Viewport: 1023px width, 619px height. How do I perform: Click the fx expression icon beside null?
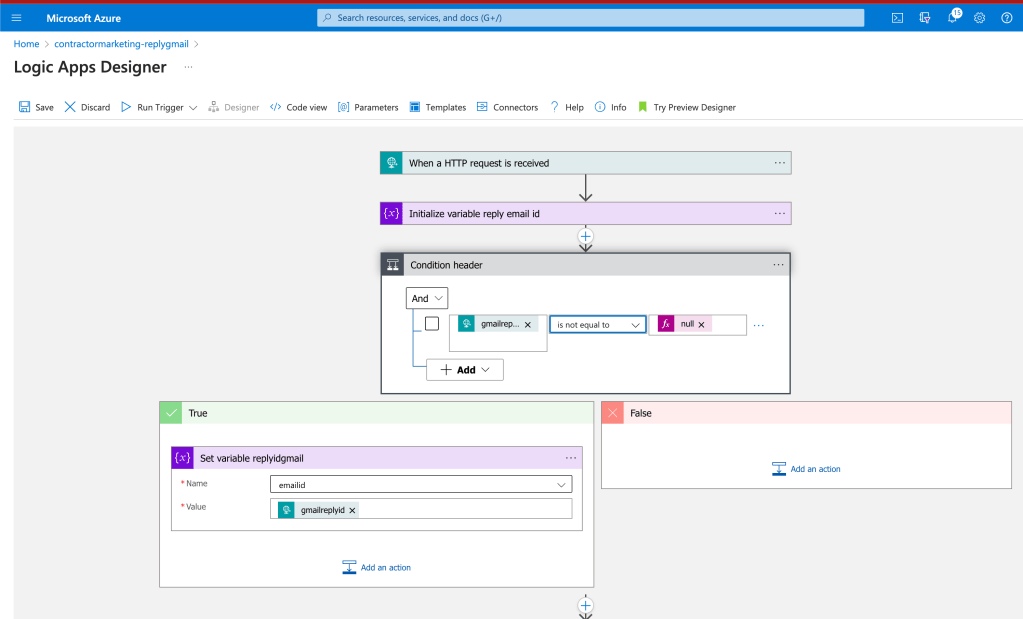tap(665, 324)
